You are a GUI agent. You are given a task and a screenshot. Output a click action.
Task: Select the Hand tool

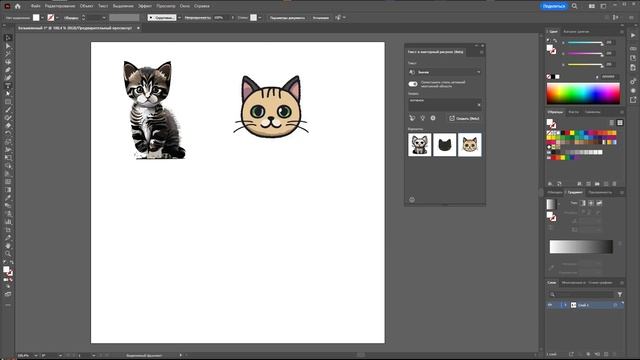point(8,246)
